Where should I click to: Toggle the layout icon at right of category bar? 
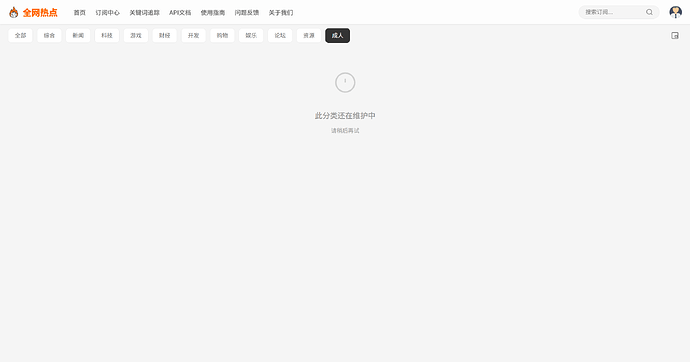point(675,36)
